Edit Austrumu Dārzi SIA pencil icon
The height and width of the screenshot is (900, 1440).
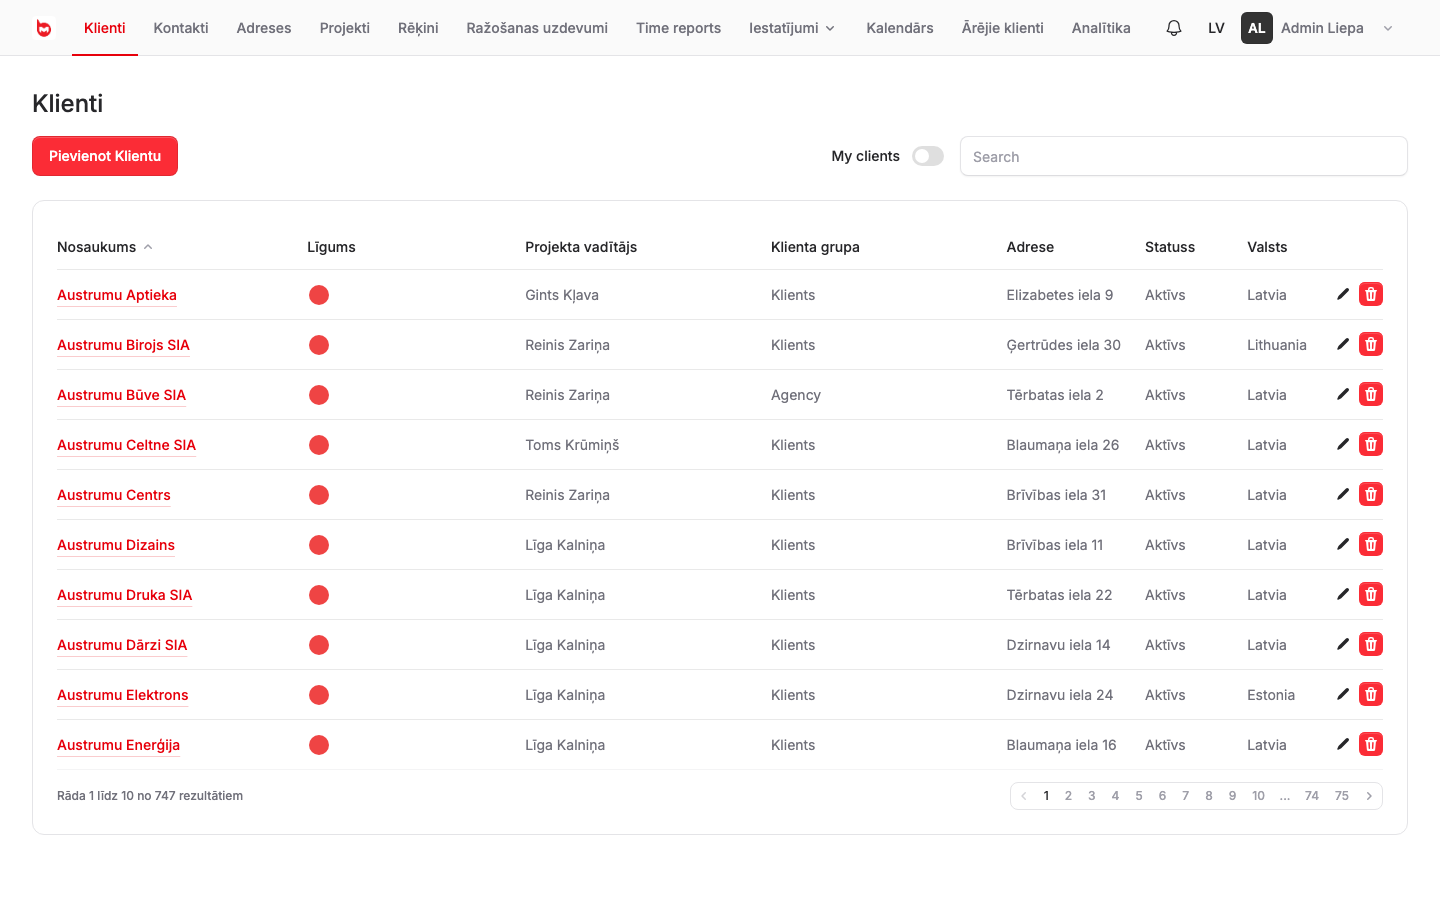[1343, 644]
